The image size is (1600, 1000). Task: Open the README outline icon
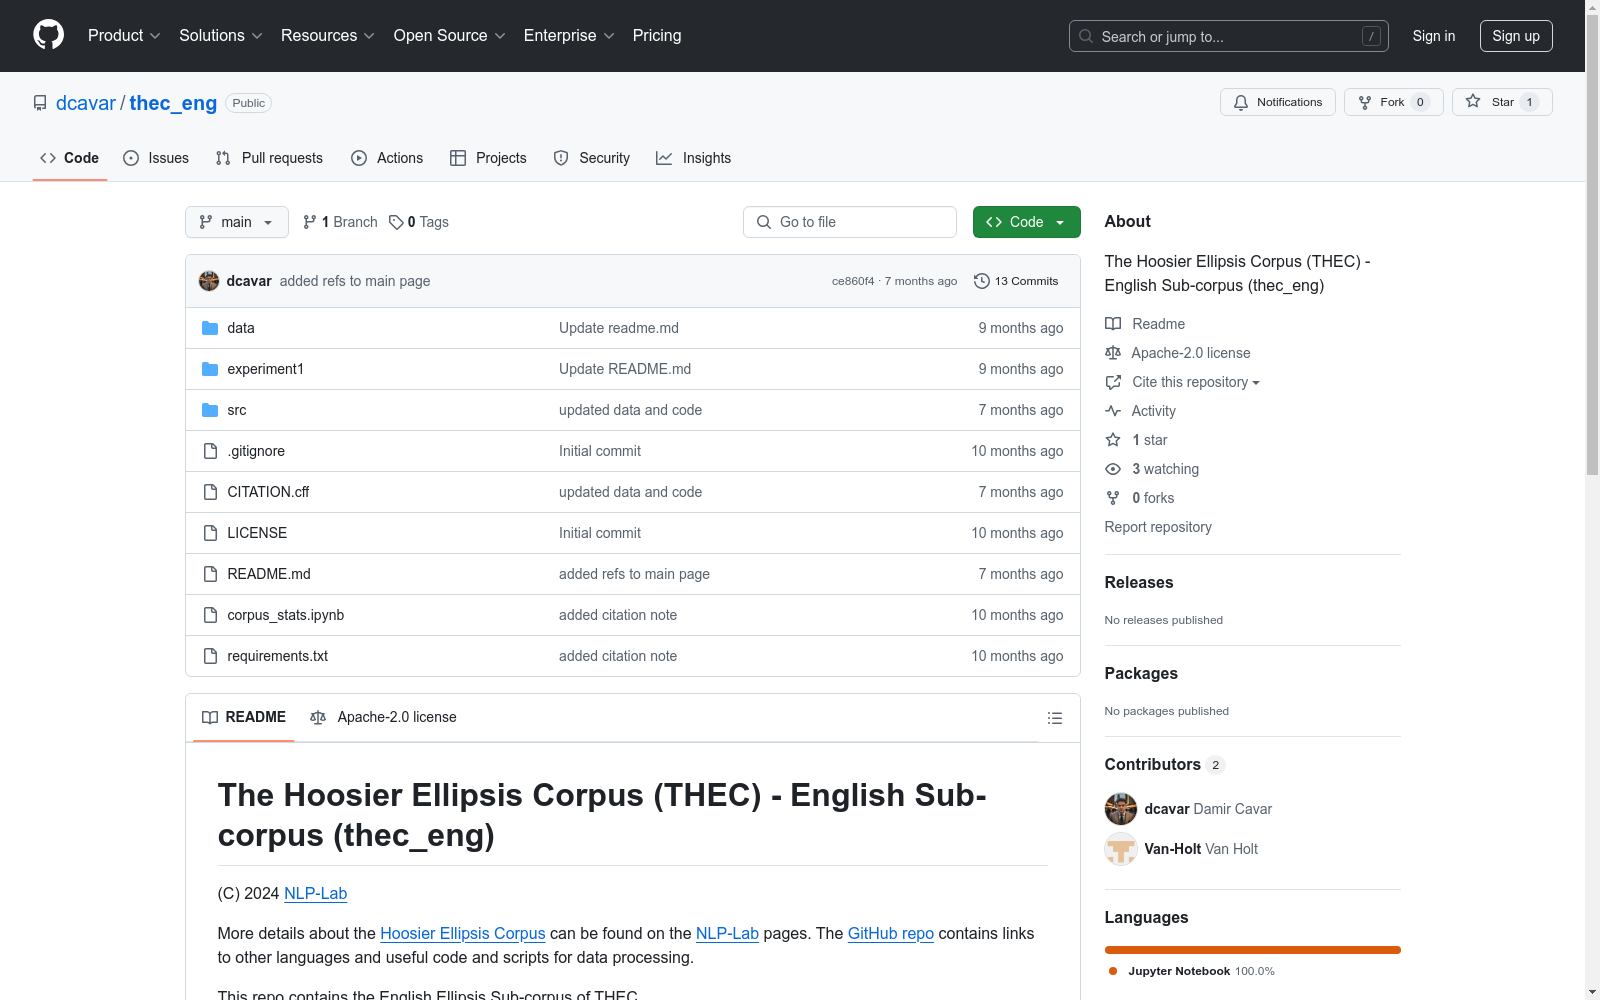click(1054, 718)
